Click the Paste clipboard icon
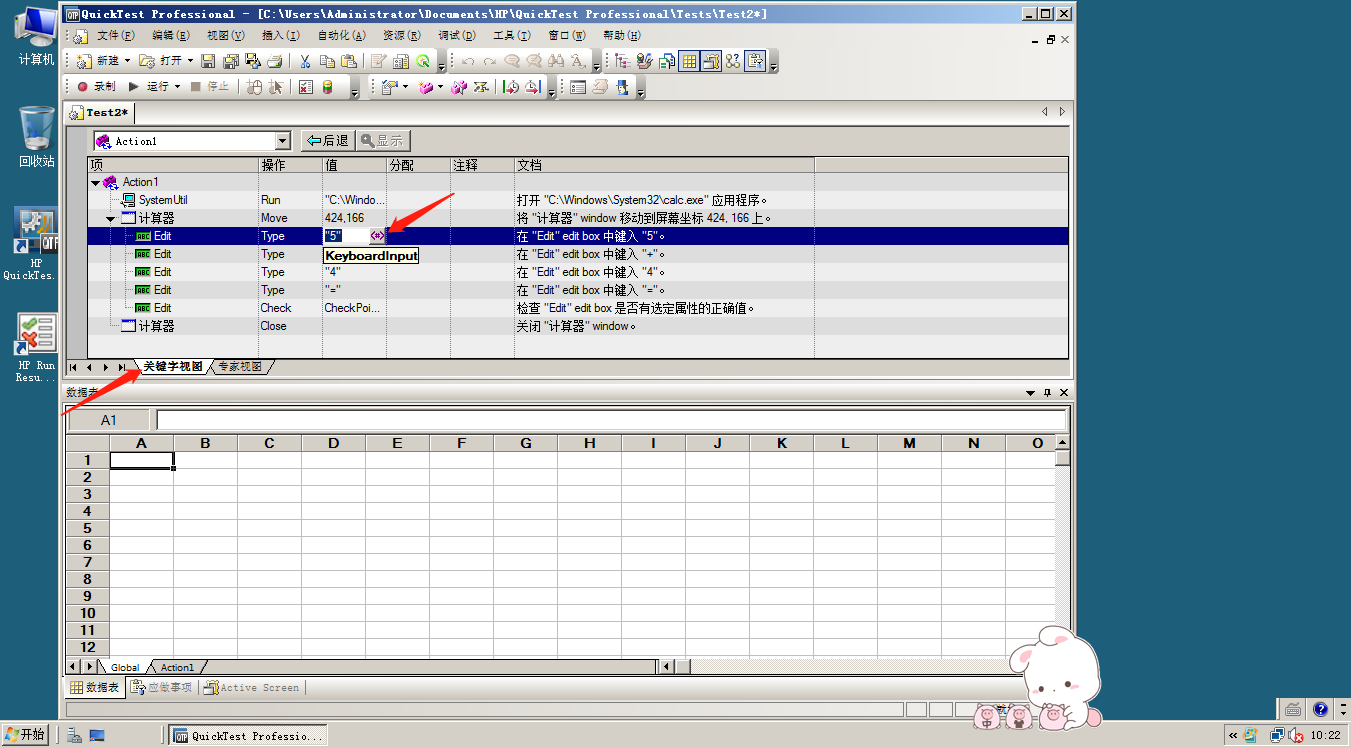Image resolution: width=1351 pixels, height=748 pixels. pyautogui.click(x=348, y=61)
